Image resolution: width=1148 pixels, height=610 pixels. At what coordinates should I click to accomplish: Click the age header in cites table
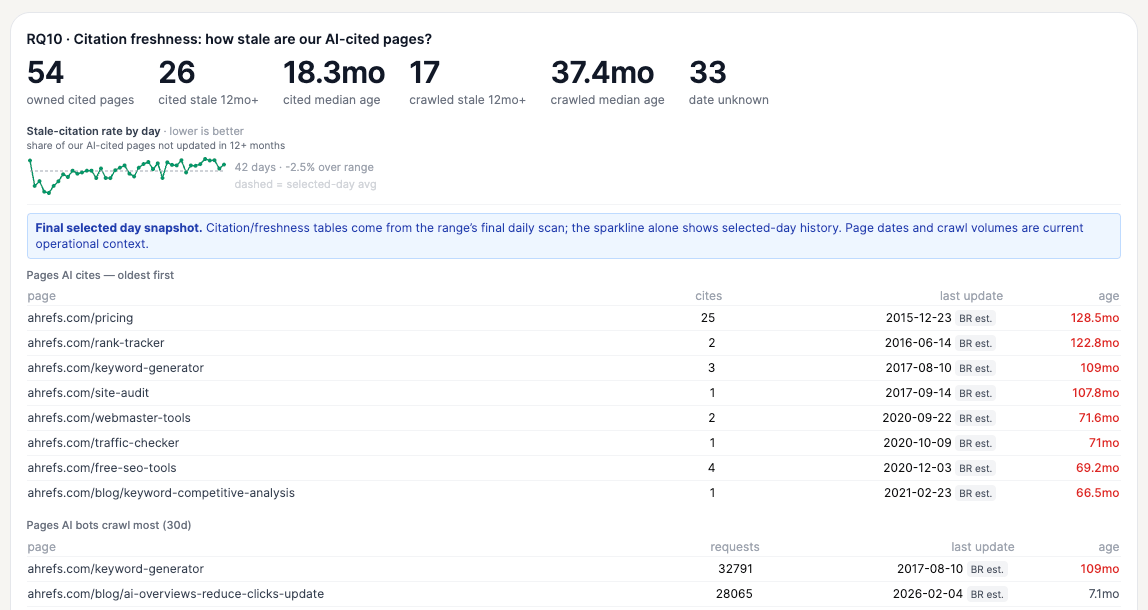pos(1108,296)
